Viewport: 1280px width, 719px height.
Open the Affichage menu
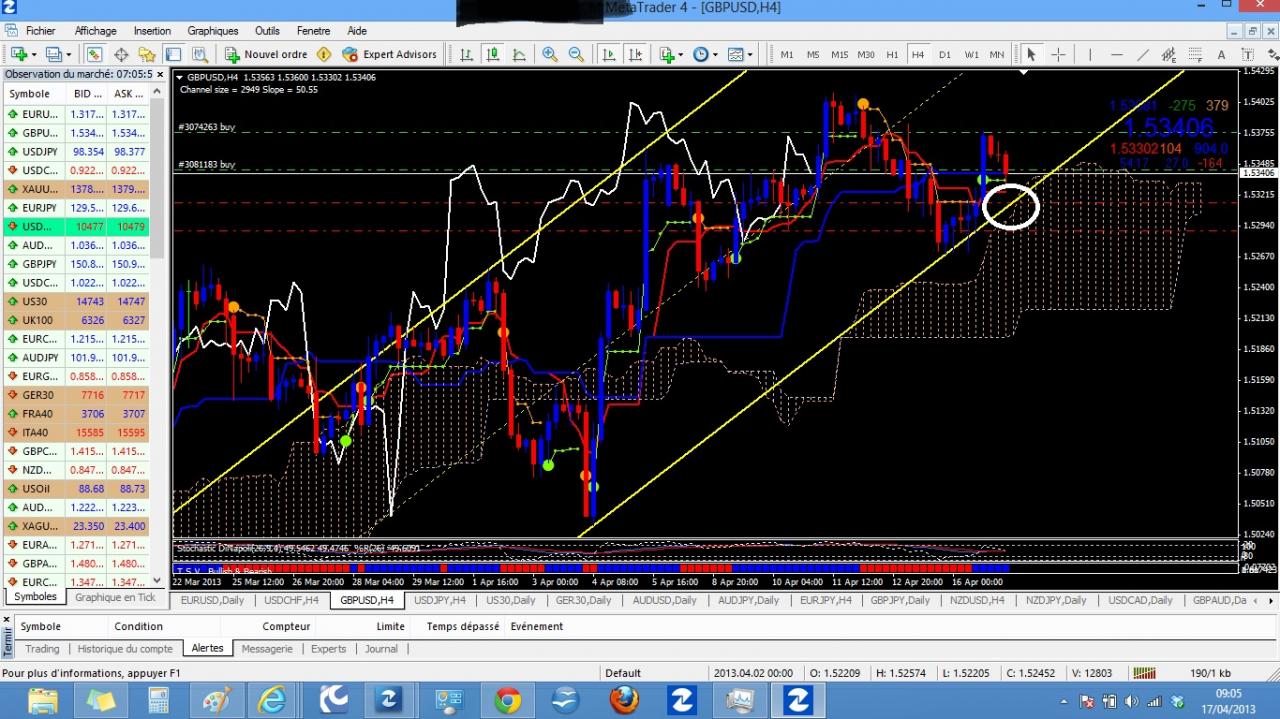coord(95,31)
